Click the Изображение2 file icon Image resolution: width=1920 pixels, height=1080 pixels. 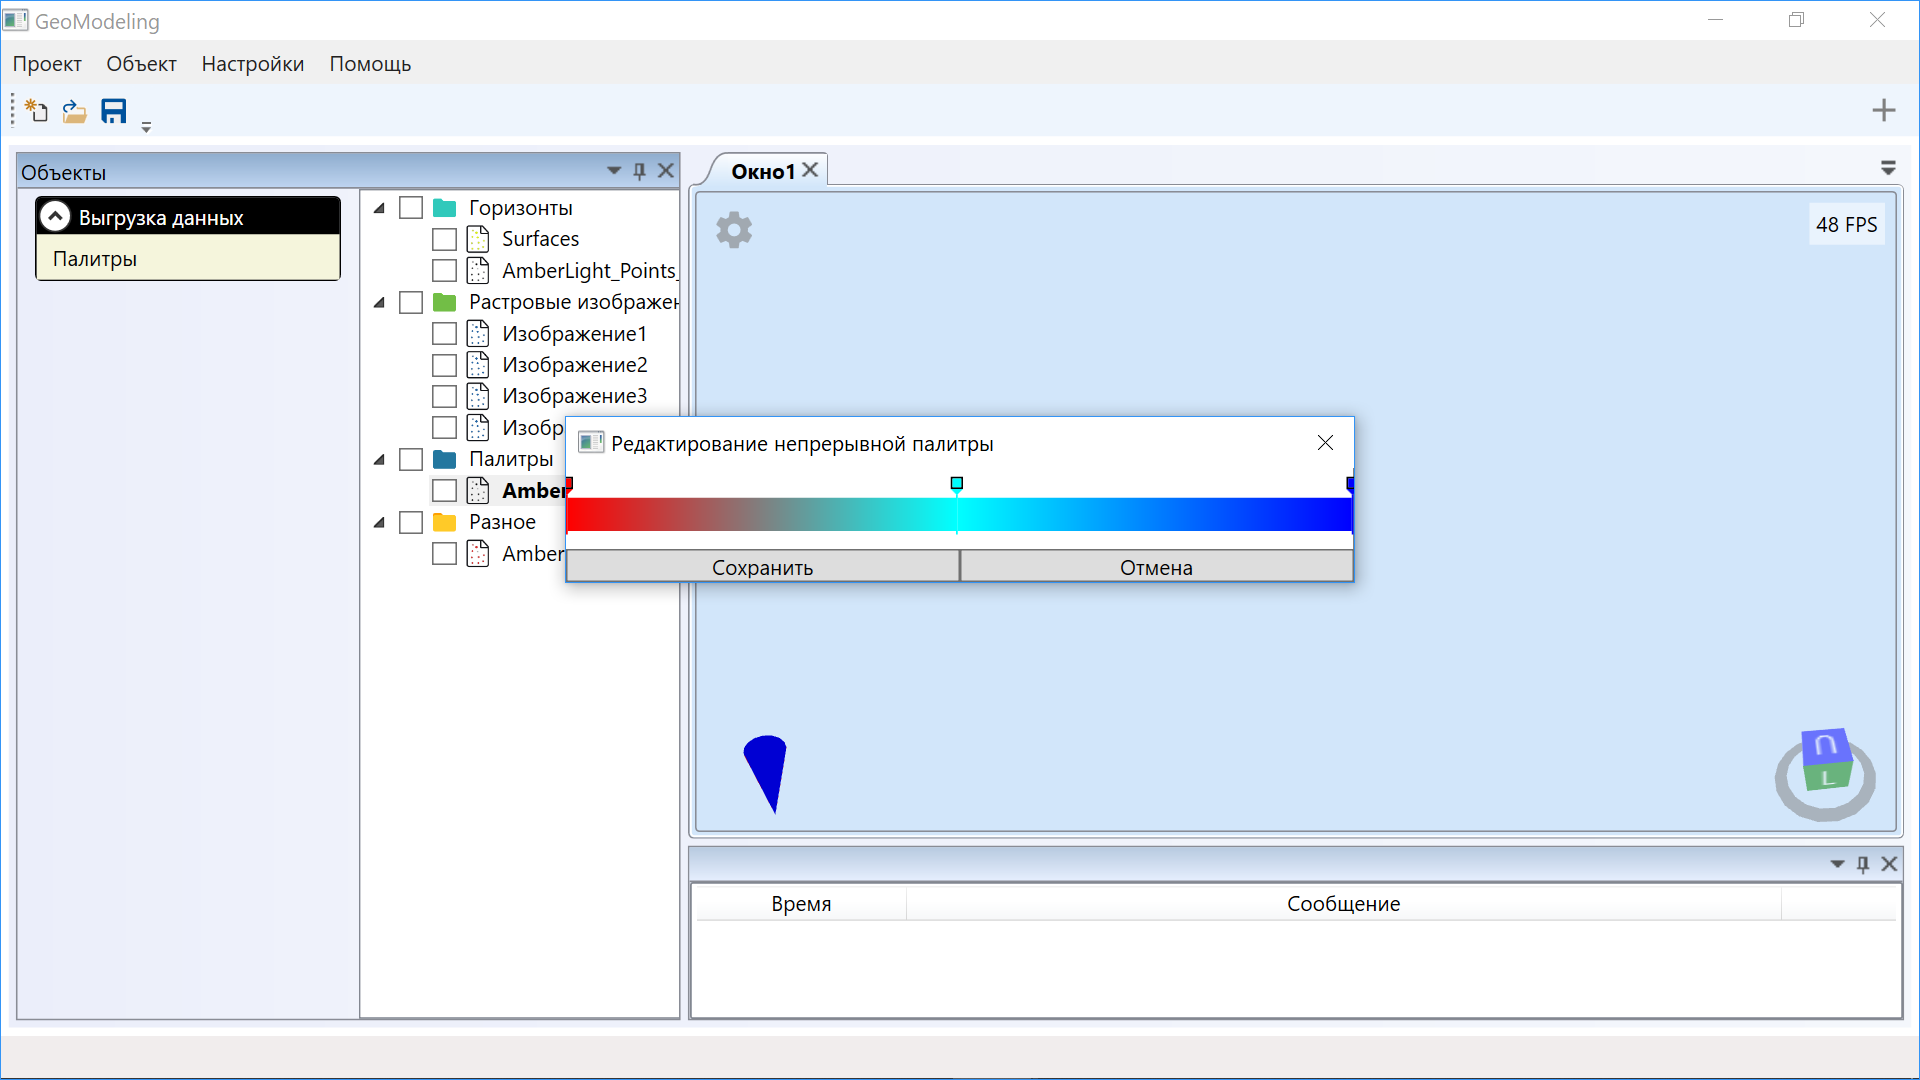point(478,365)
